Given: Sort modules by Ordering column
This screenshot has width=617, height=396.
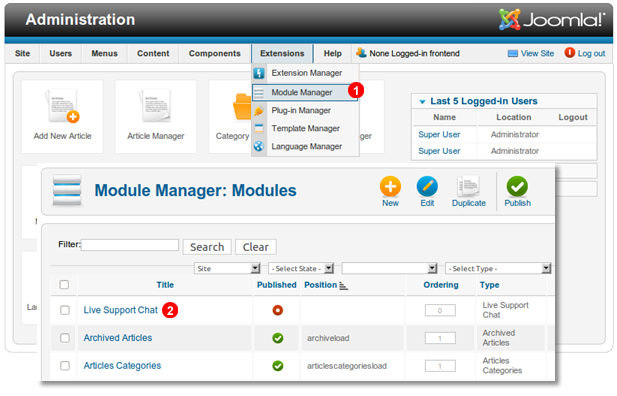Looking at the screenshot, I should pos(441,285).
